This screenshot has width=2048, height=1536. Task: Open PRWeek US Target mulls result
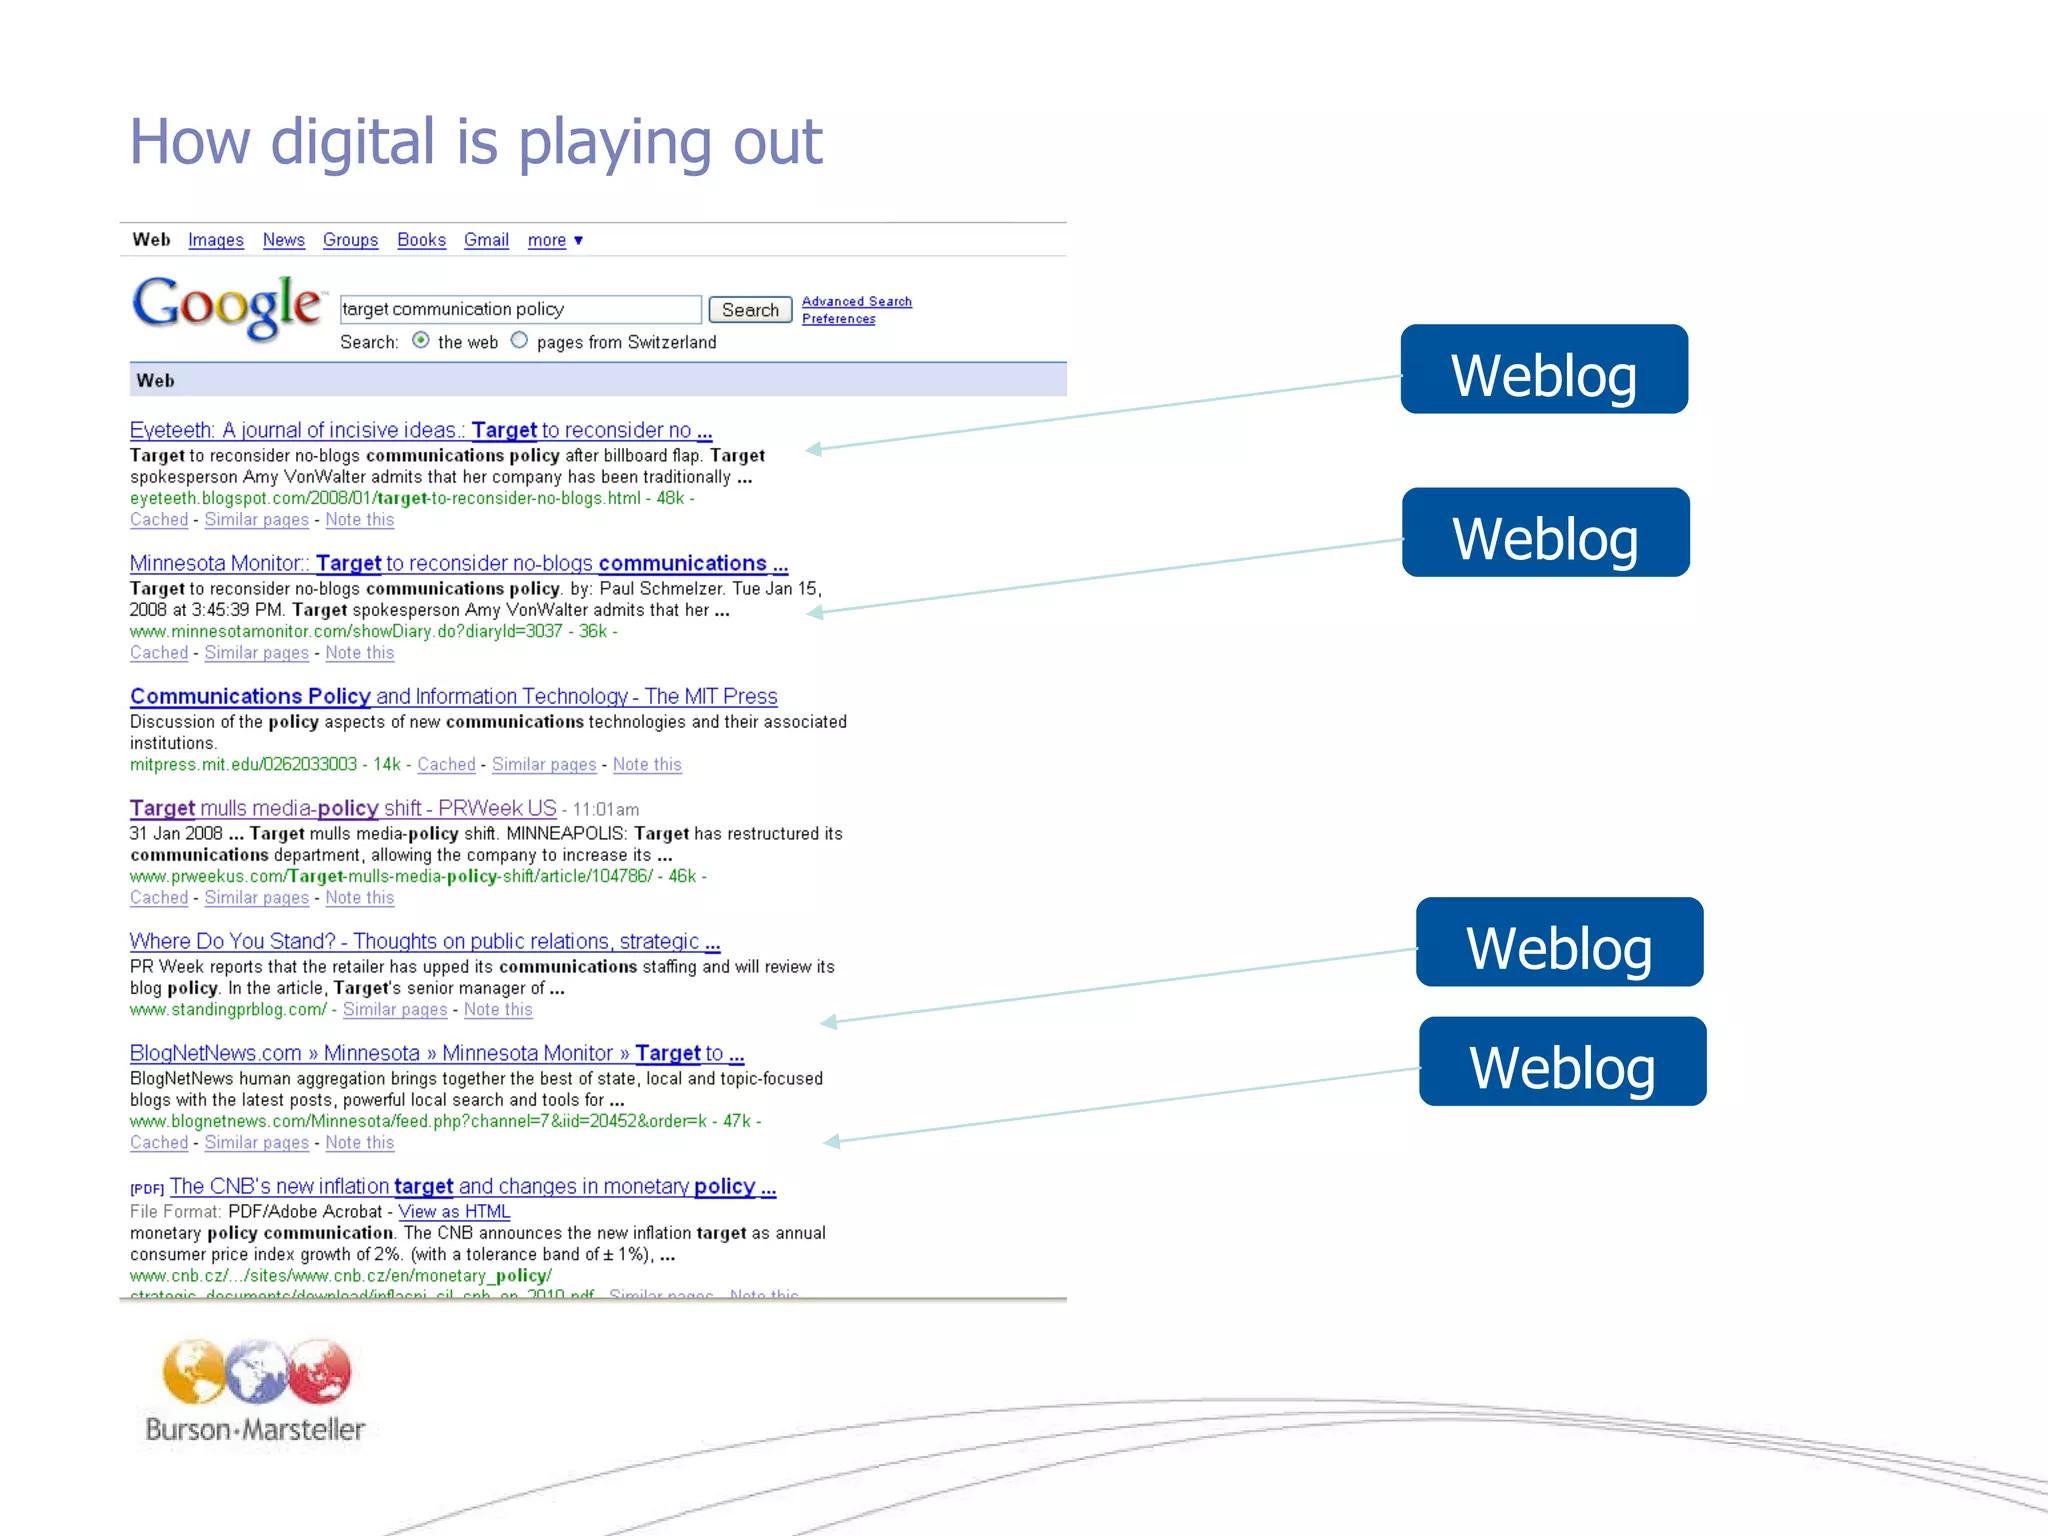tap(343, 808)
